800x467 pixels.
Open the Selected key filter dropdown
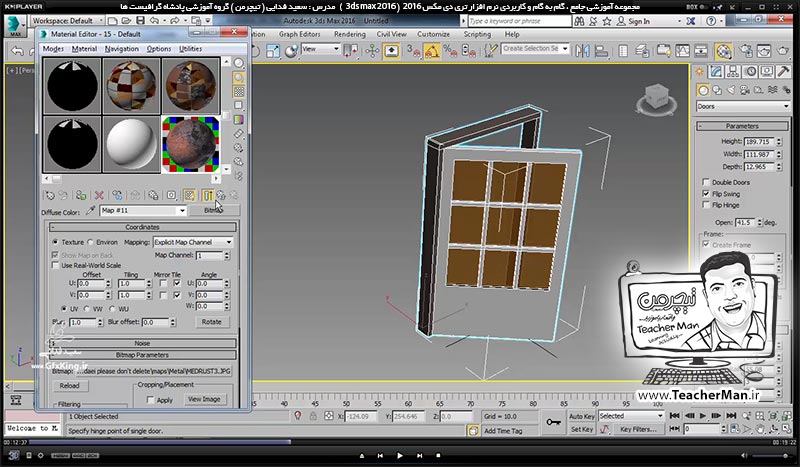coord(631,416)
